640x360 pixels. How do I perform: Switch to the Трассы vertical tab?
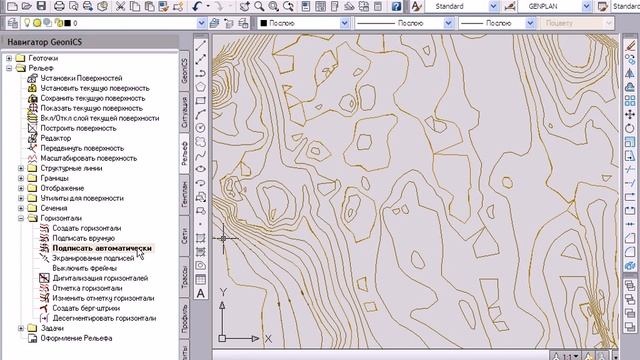pyautogui.click(x=184, y=276)
